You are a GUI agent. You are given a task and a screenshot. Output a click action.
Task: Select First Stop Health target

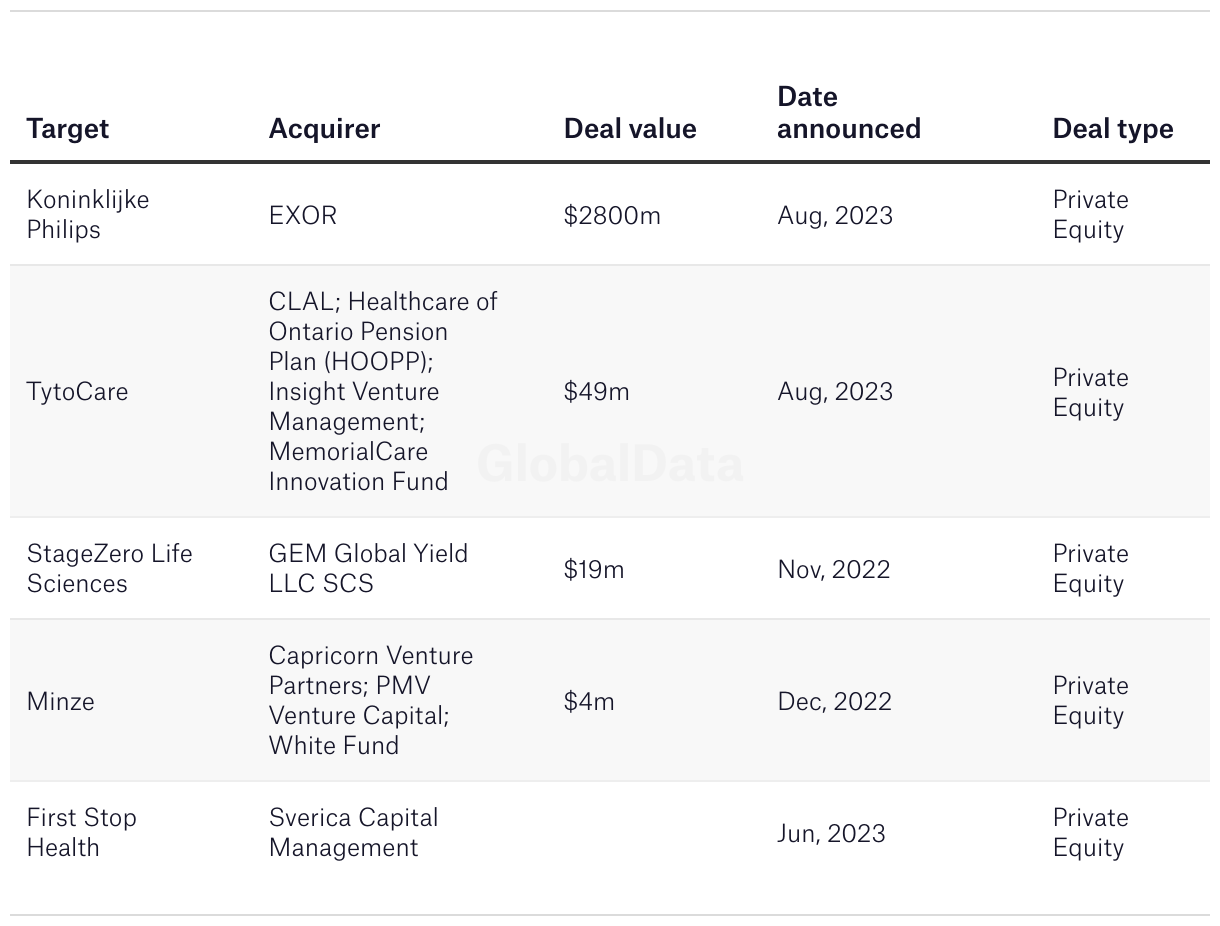click(x=81, y=832)
